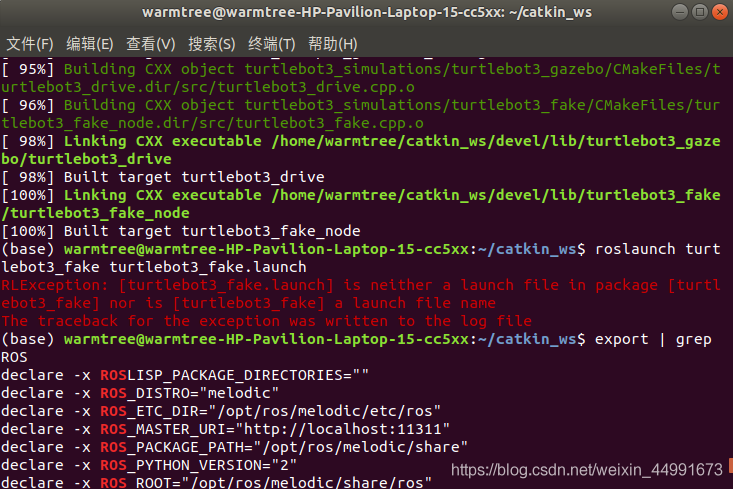The image size is (733, 489).
Task: Click the window title warmtree@warmtree-HP-Pavilion
Action: point(366,14)
